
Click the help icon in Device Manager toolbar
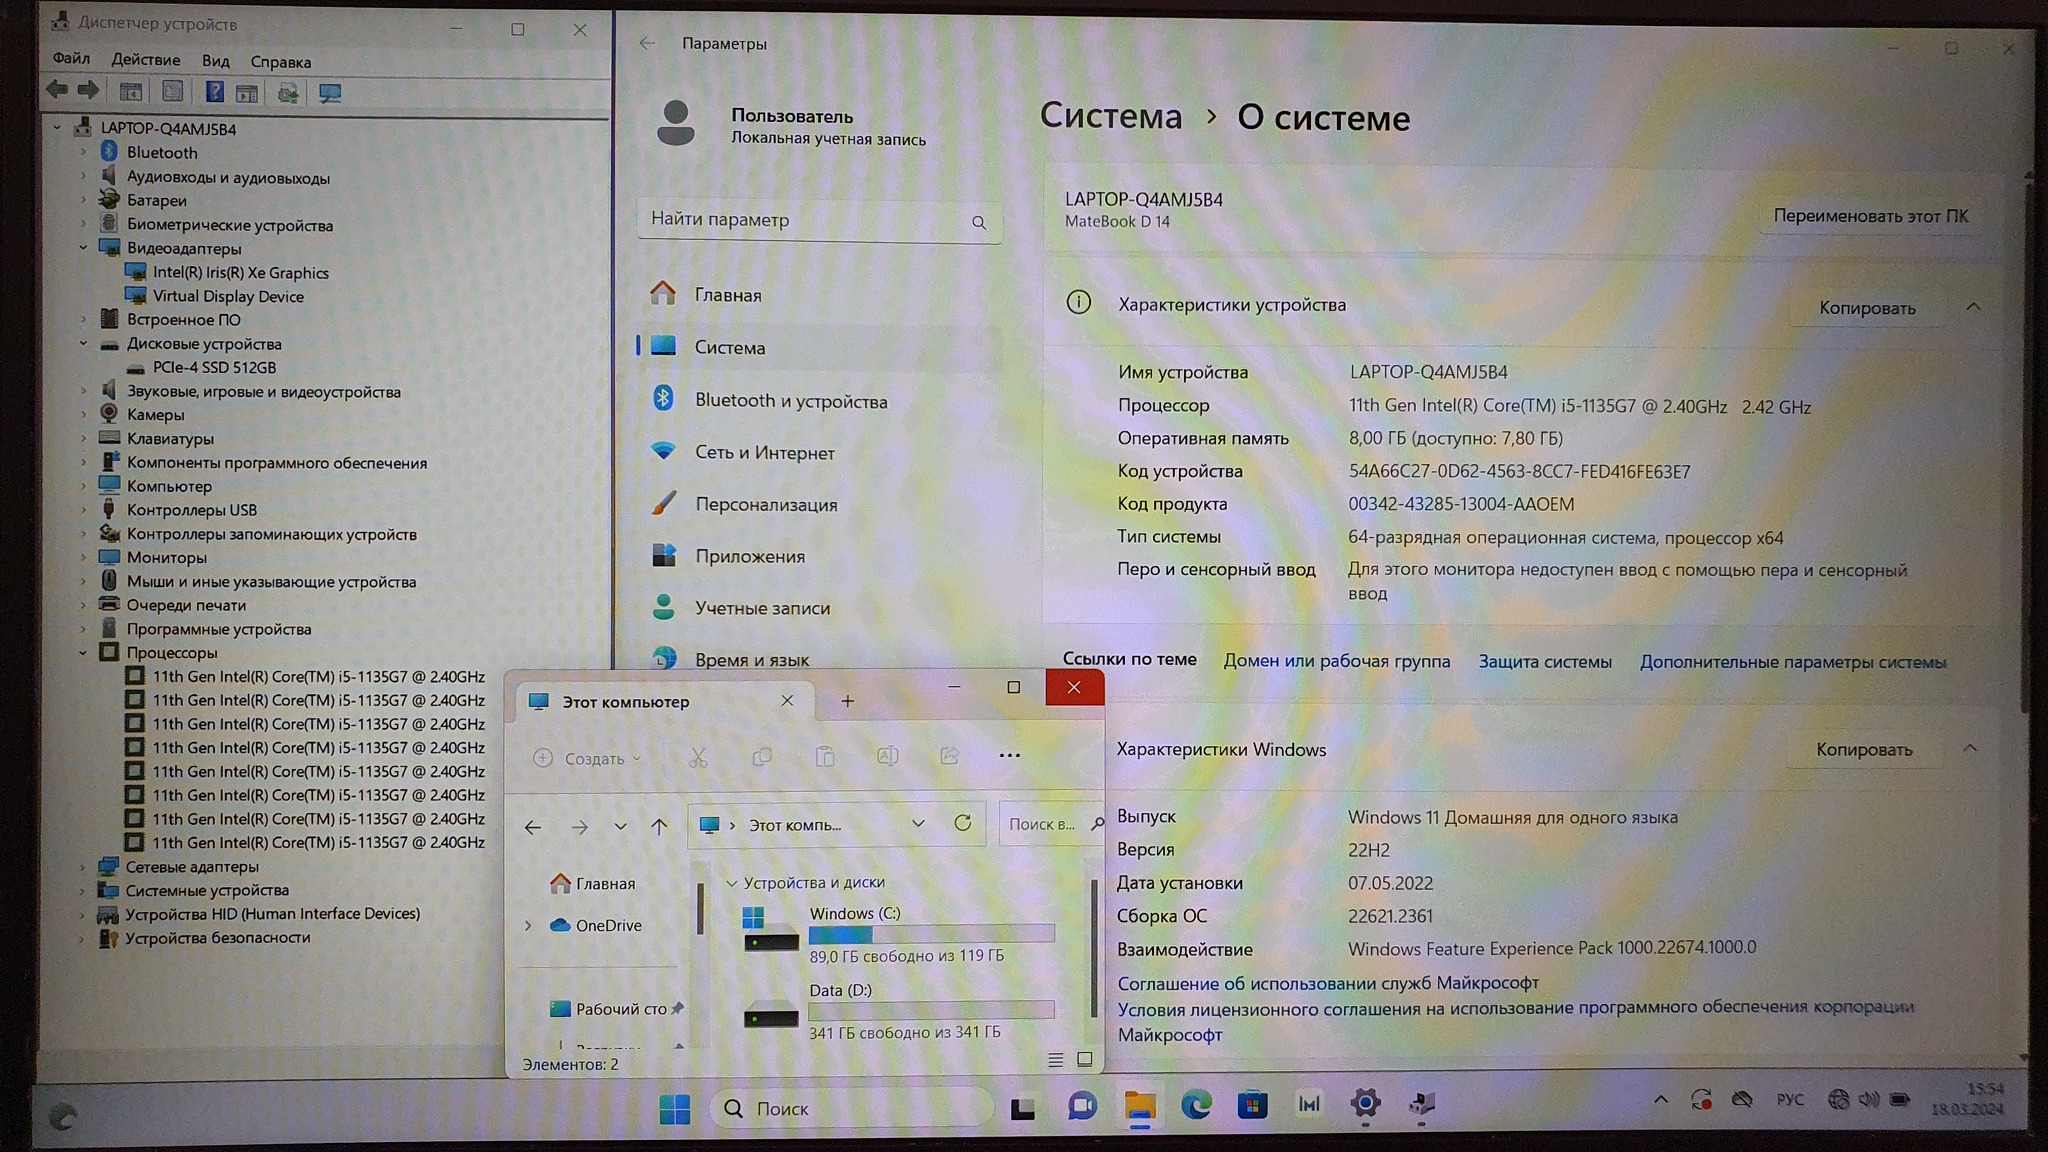pyautogui.click(x=214, y=92)
